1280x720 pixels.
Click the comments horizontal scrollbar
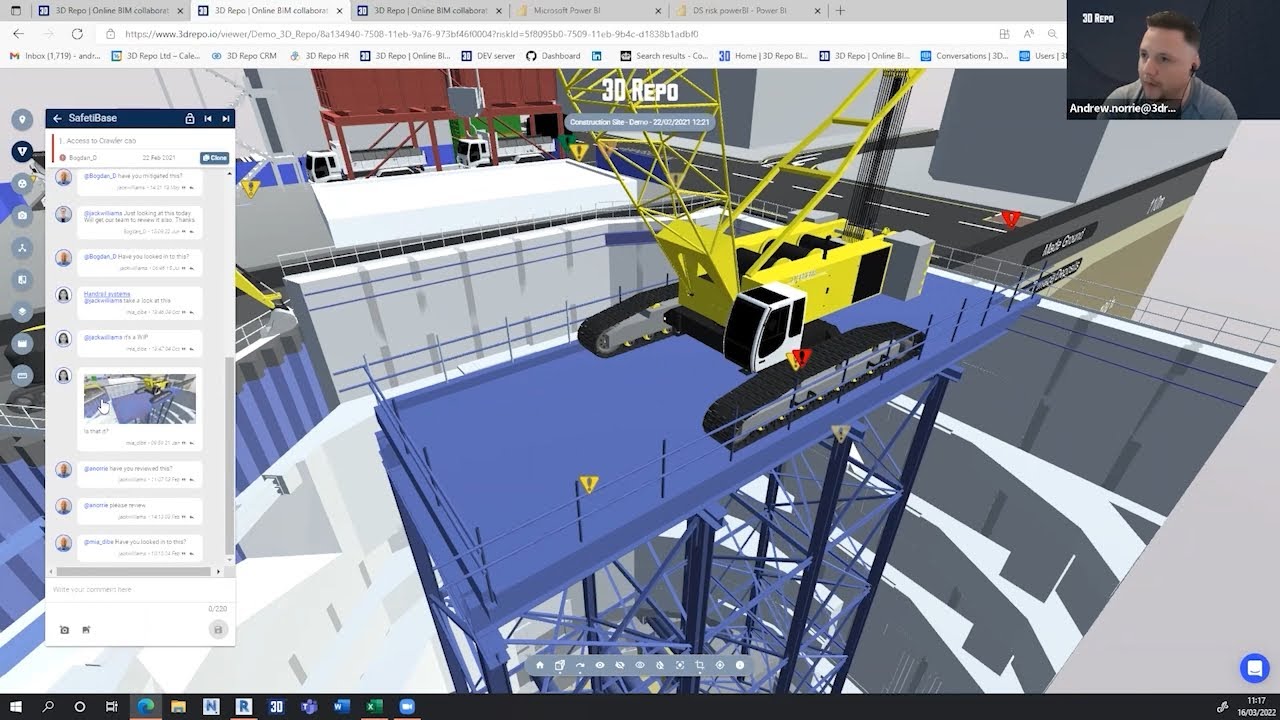click(134, 572)
